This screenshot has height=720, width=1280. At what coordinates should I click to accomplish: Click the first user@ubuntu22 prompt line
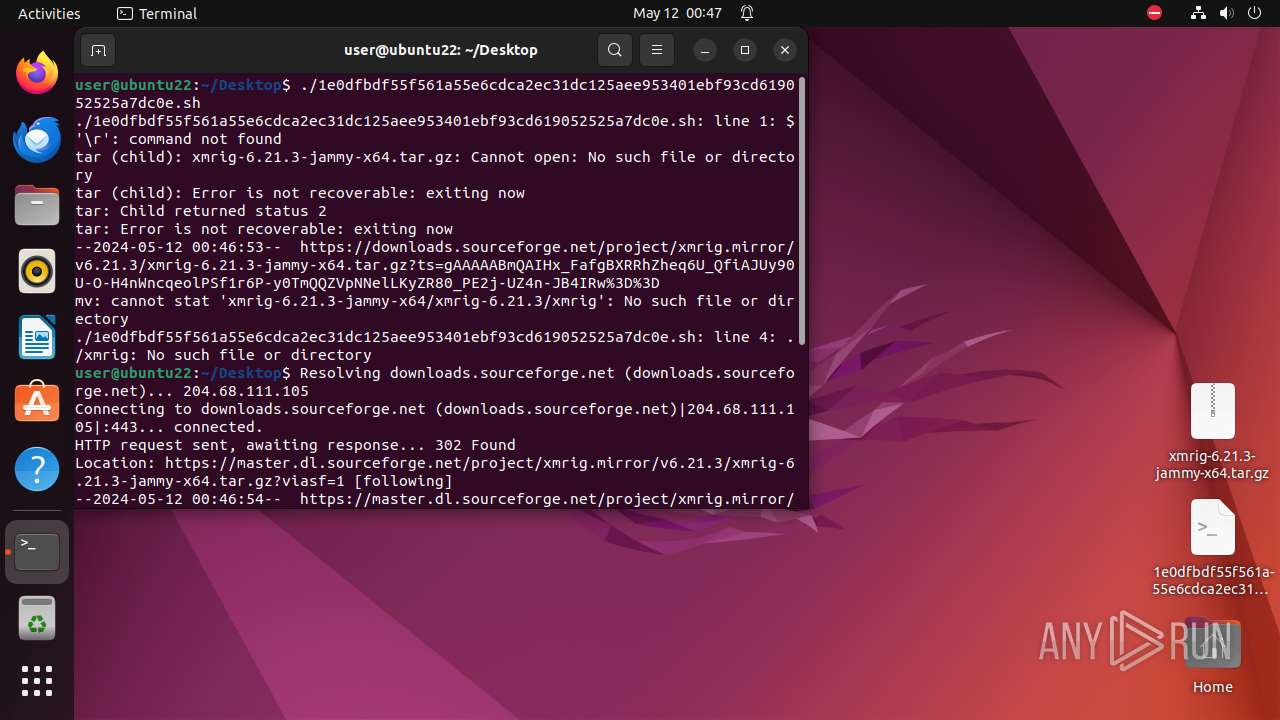(x=435, y=94)
